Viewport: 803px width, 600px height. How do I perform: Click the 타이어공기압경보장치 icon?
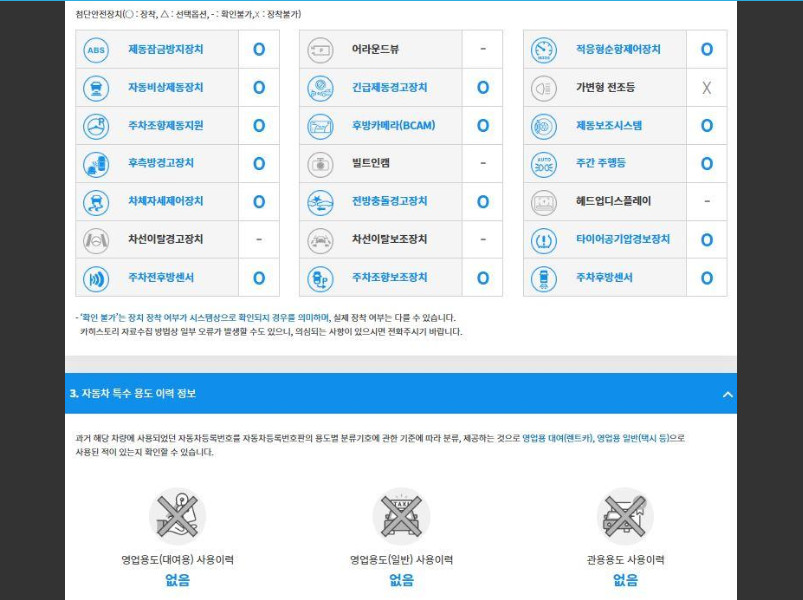544,239
